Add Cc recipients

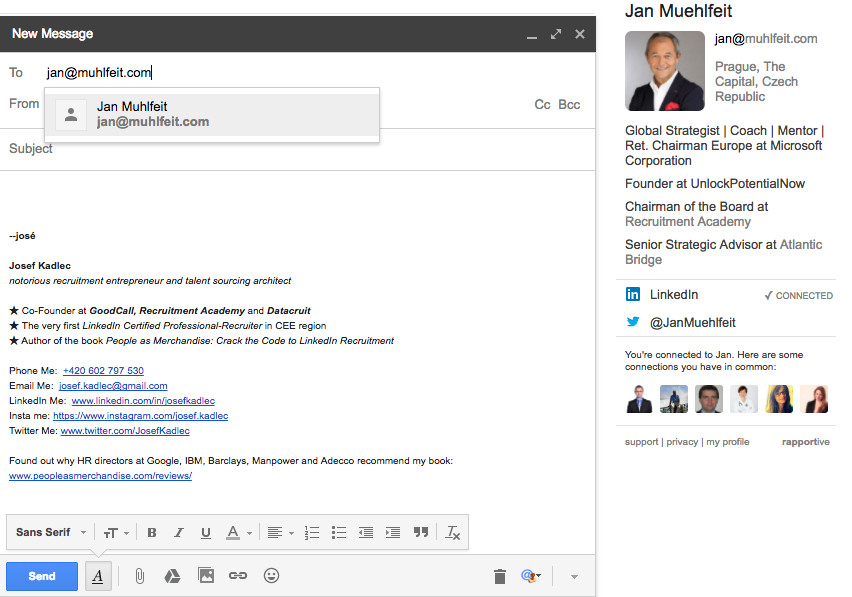tap(542, 104)
